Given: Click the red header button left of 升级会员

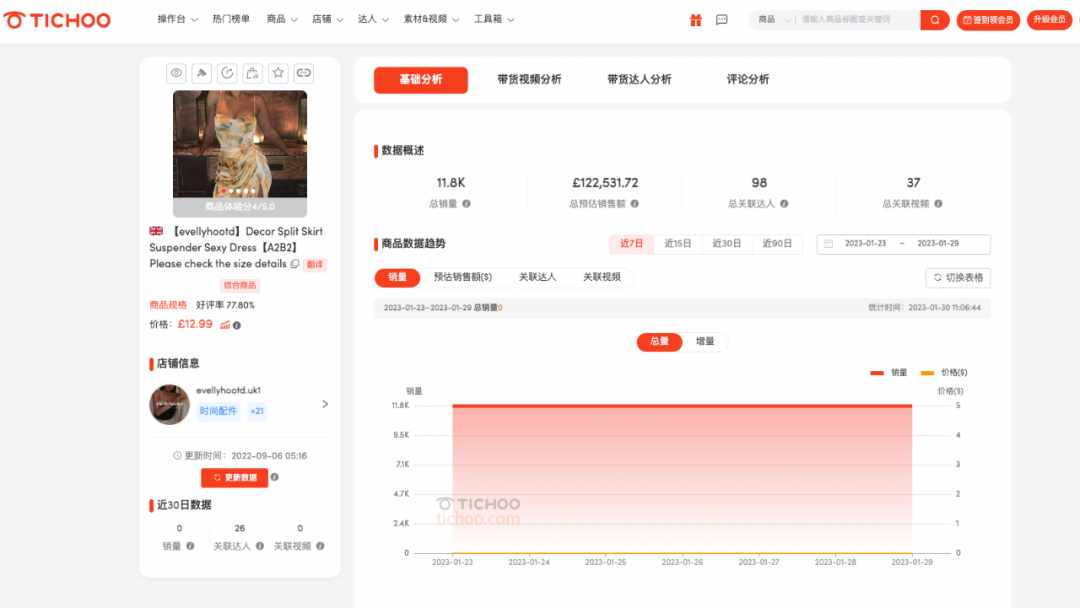Looking at the screenshot, I should click(x=988, y=20).
